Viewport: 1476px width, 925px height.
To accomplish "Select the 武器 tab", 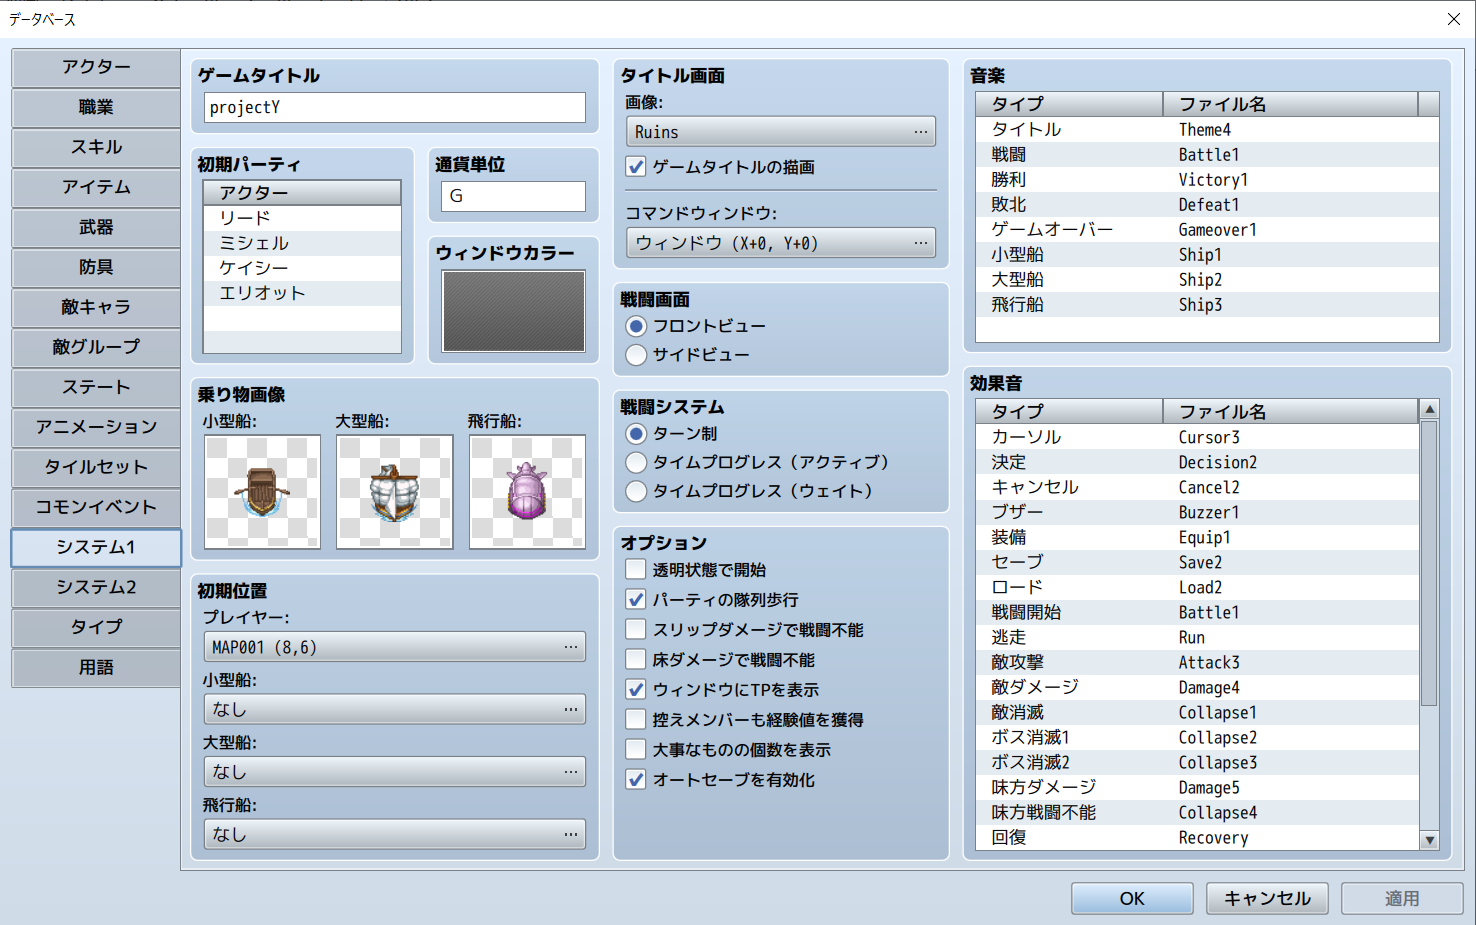I will 96,227.
